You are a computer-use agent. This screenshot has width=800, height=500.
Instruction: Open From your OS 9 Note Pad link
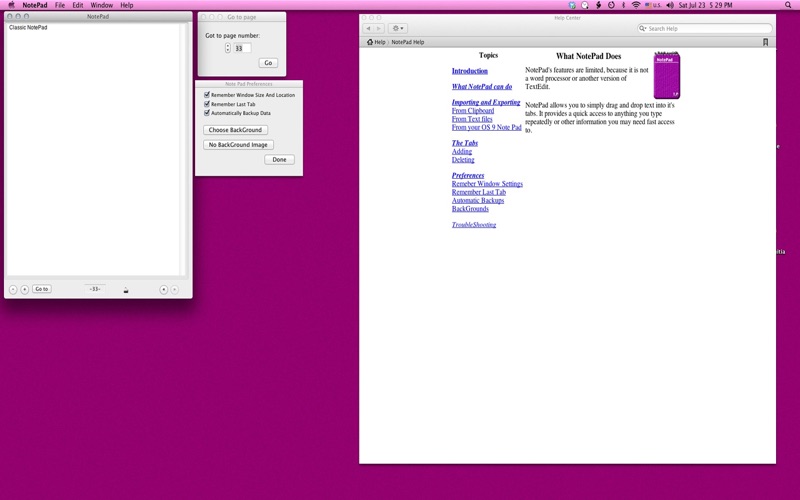point(487,128)
